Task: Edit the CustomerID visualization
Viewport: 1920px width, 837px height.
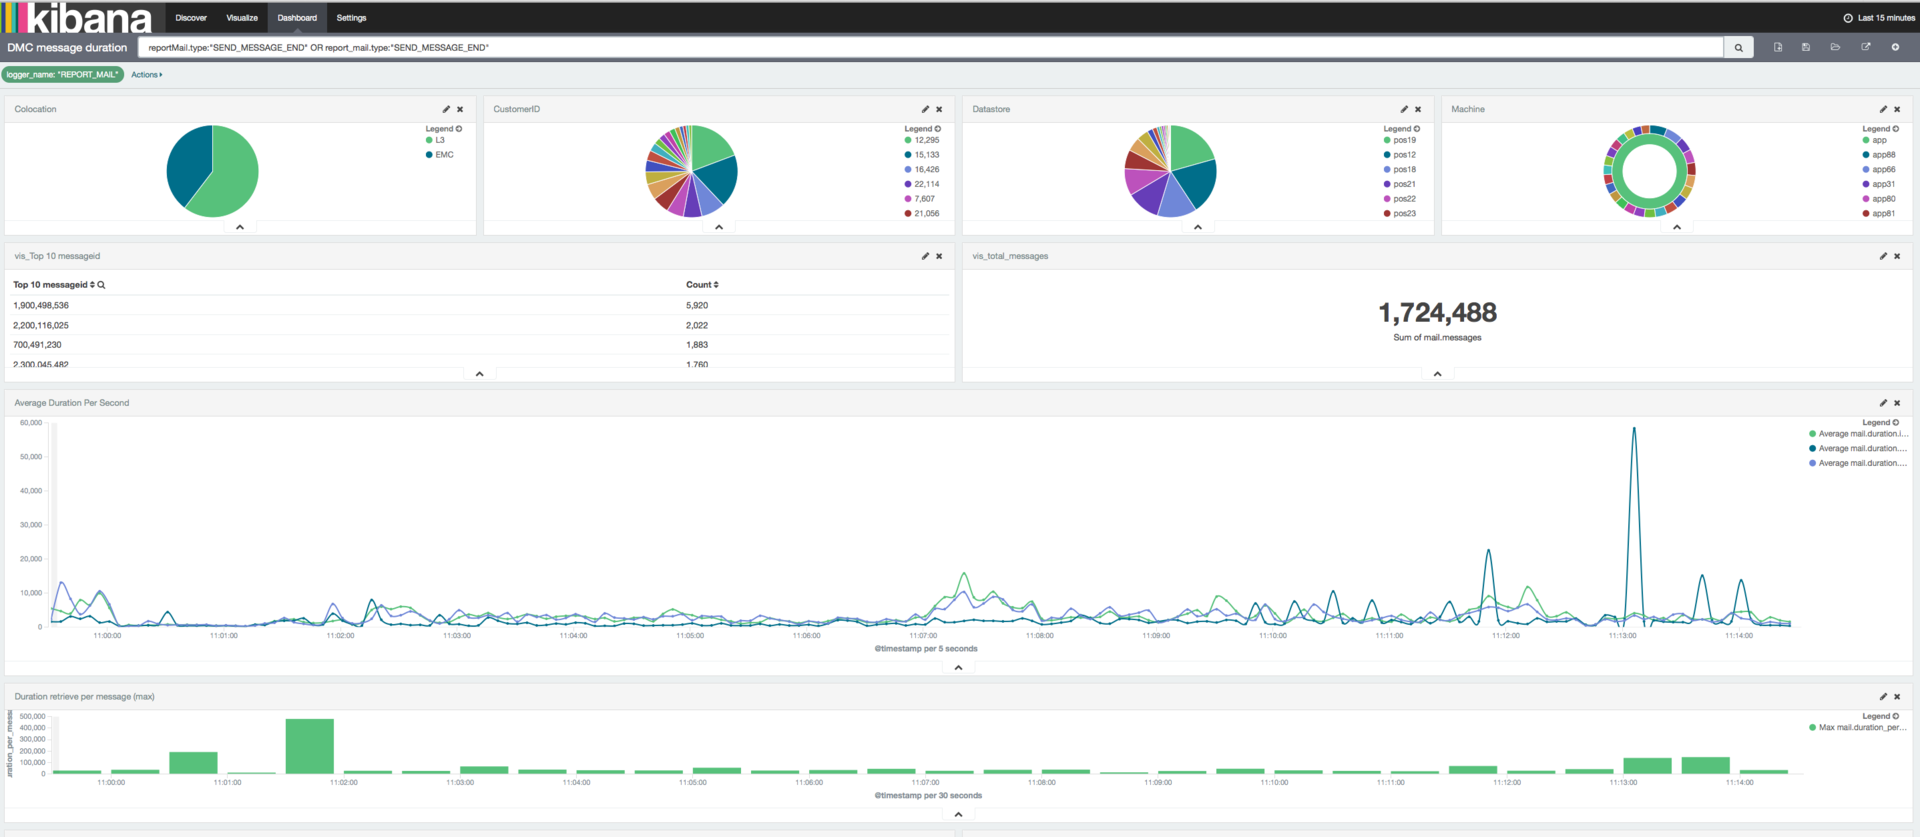Action: [x=925, y=109]
